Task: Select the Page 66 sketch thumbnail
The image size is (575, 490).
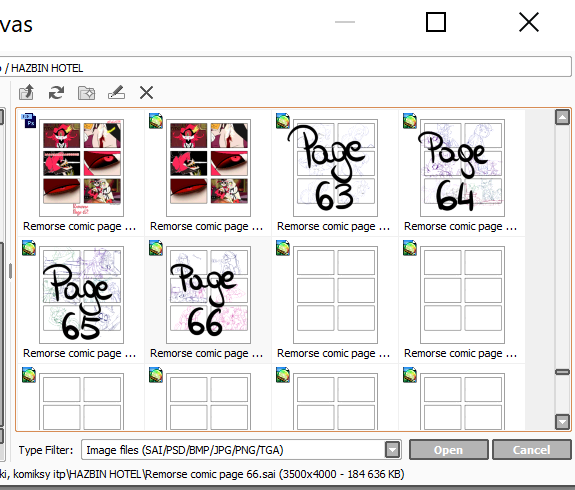Action: point(208,295)
